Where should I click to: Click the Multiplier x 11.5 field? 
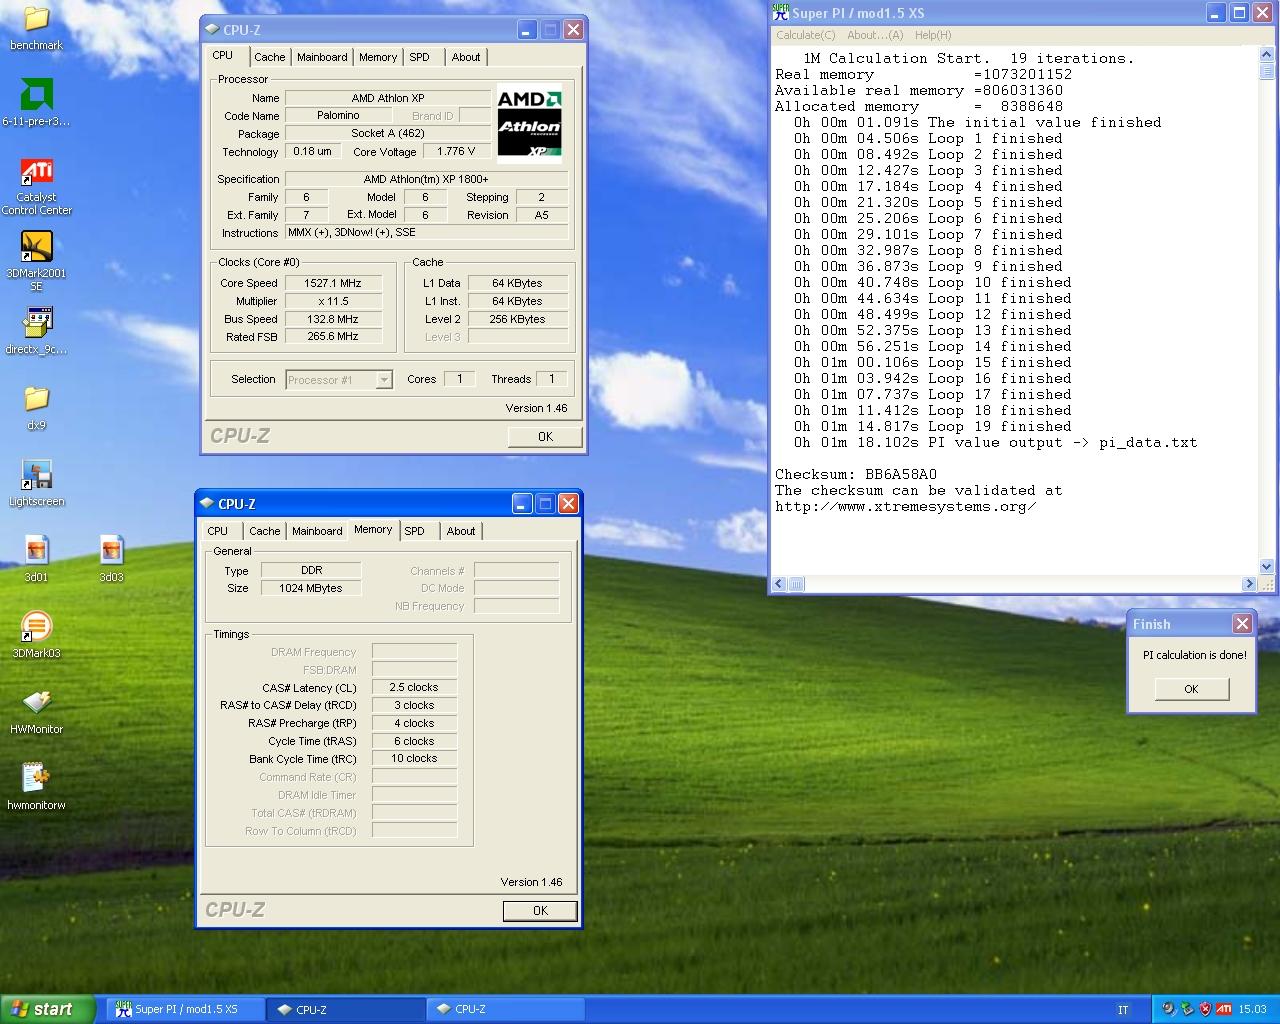(x=333, y=301)
